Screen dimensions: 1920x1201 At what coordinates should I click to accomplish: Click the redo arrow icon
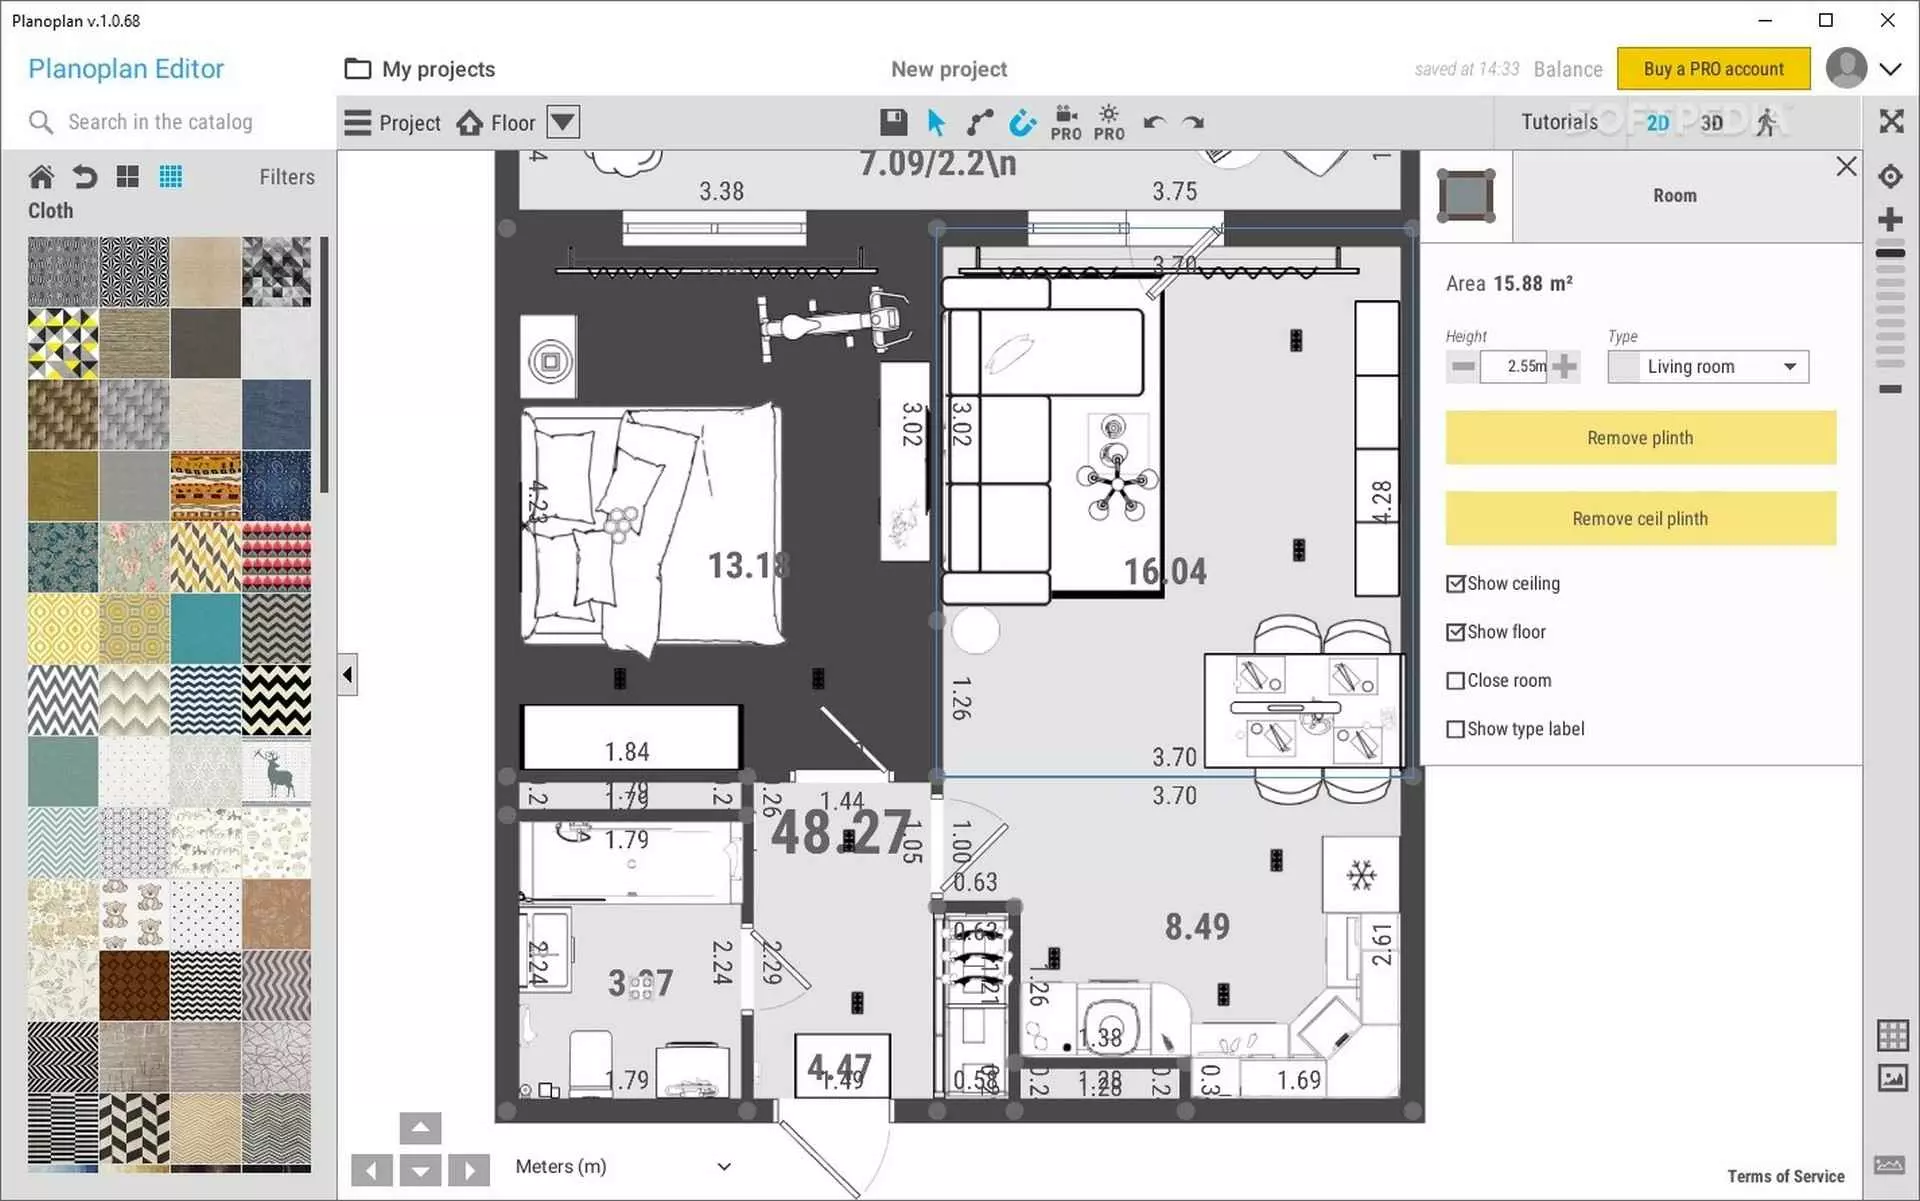click(x=1193, y=122)
